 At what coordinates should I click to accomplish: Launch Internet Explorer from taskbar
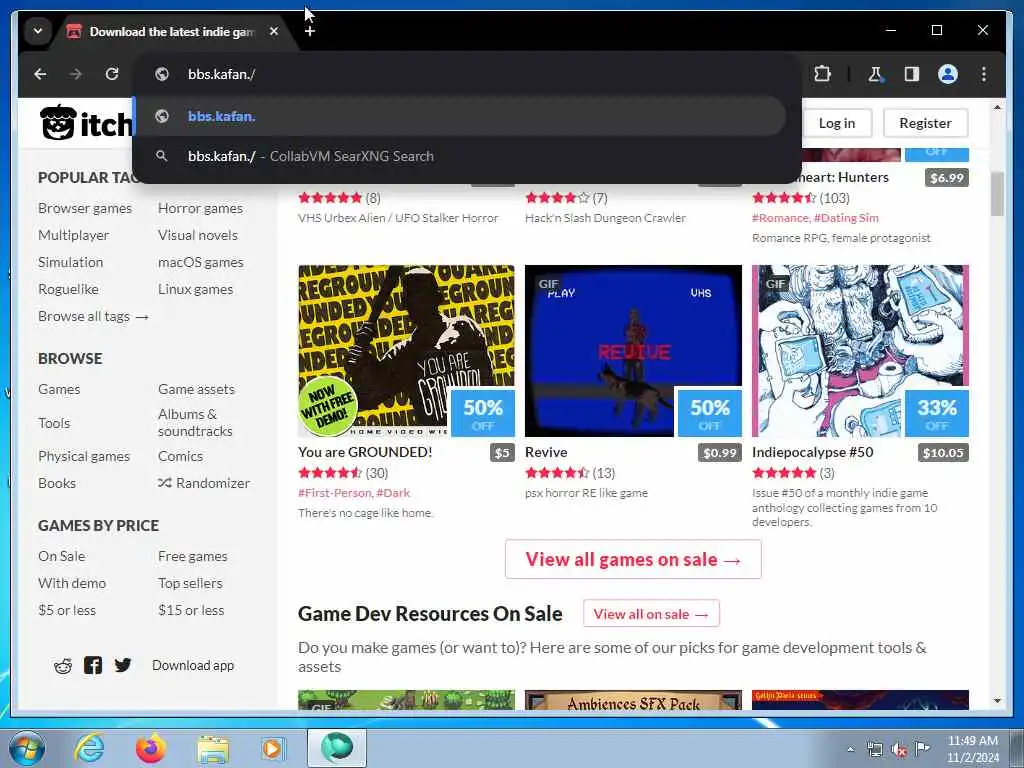click(89, 748)
